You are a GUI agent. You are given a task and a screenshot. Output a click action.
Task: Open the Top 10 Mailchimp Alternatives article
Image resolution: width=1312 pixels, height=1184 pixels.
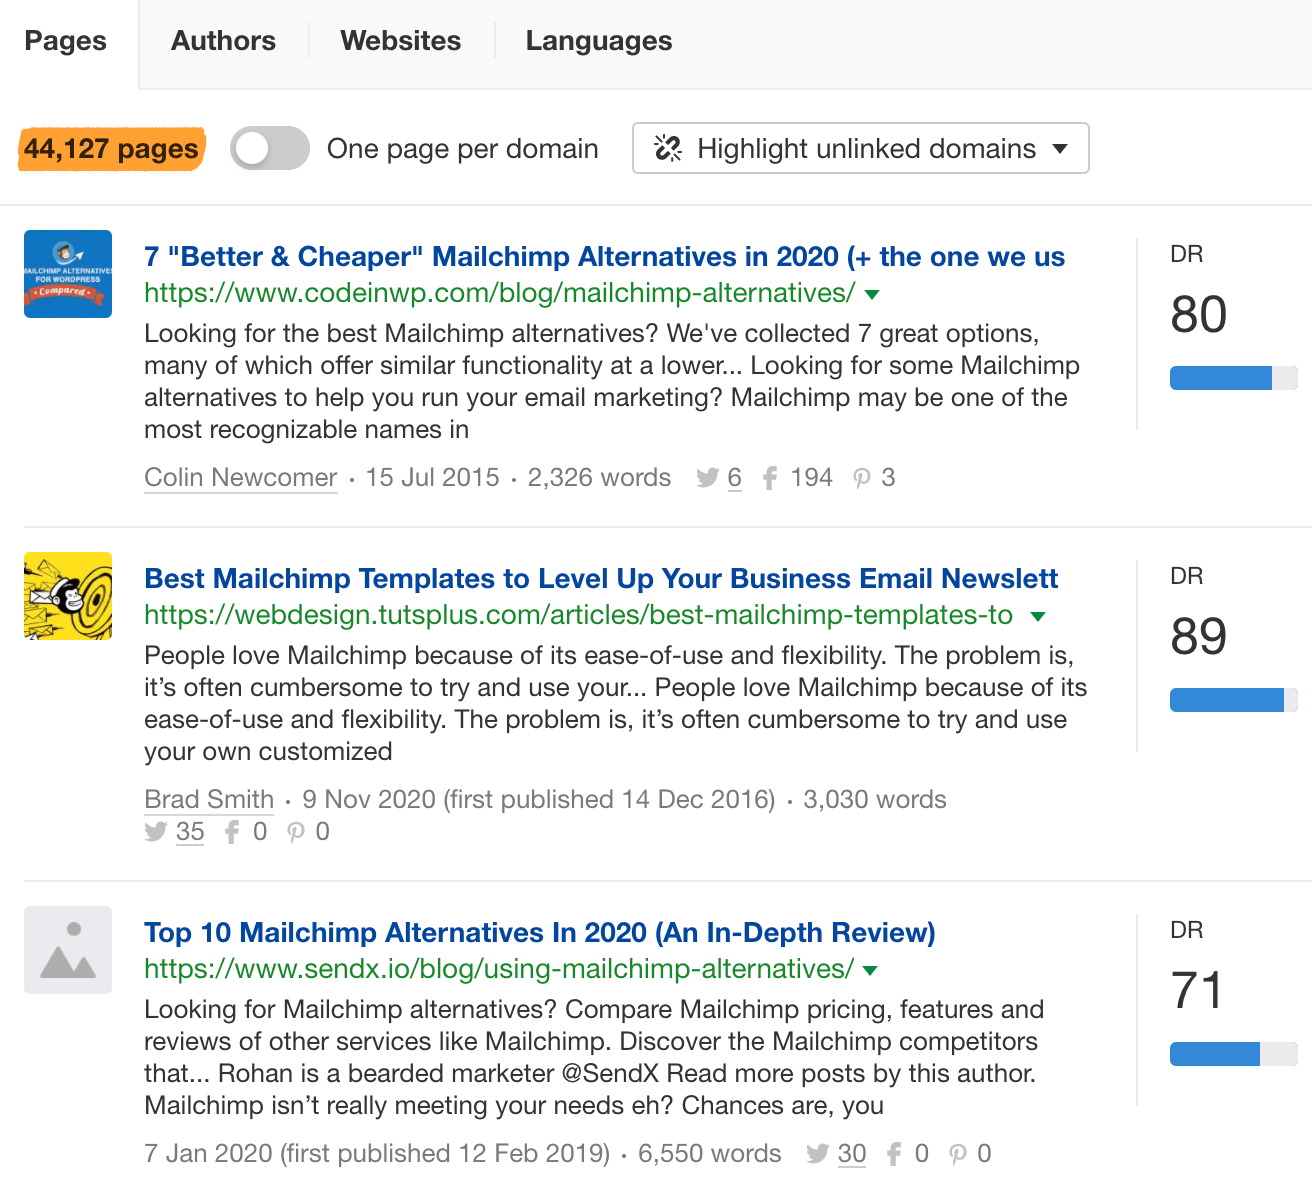(x=539, y=932)
